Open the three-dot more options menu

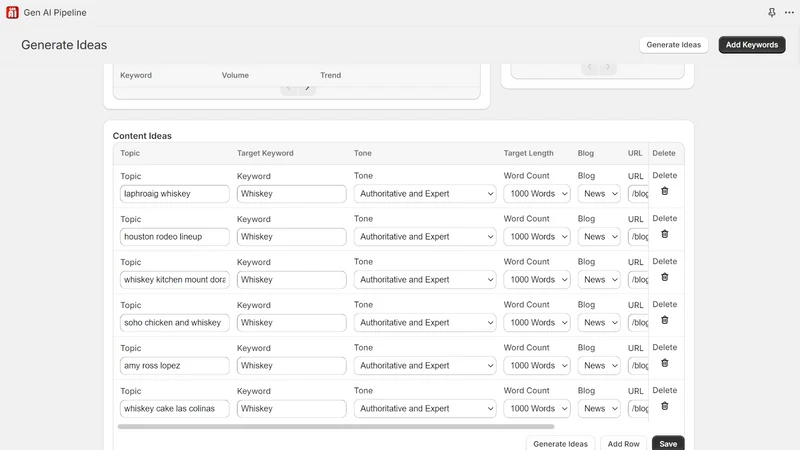click(789, 12)
